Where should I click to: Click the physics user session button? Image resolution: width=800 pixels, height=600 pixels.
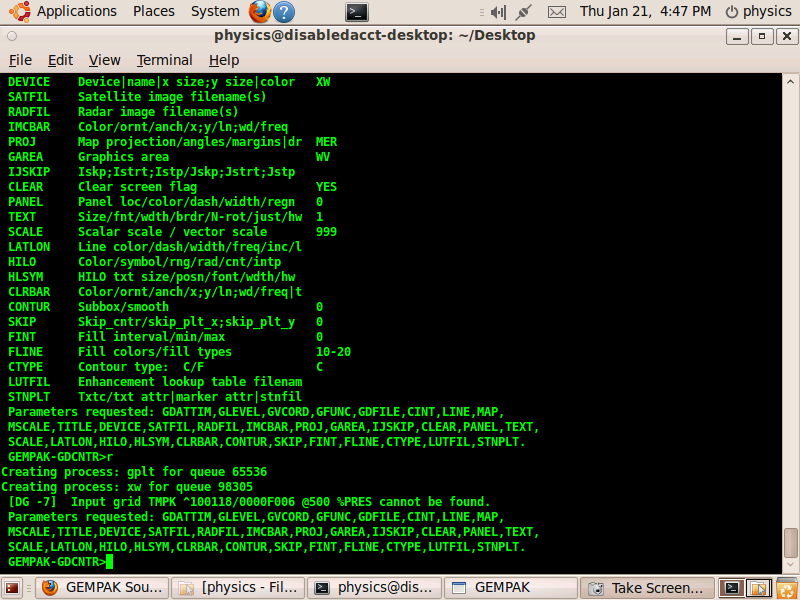coord(758,12)
